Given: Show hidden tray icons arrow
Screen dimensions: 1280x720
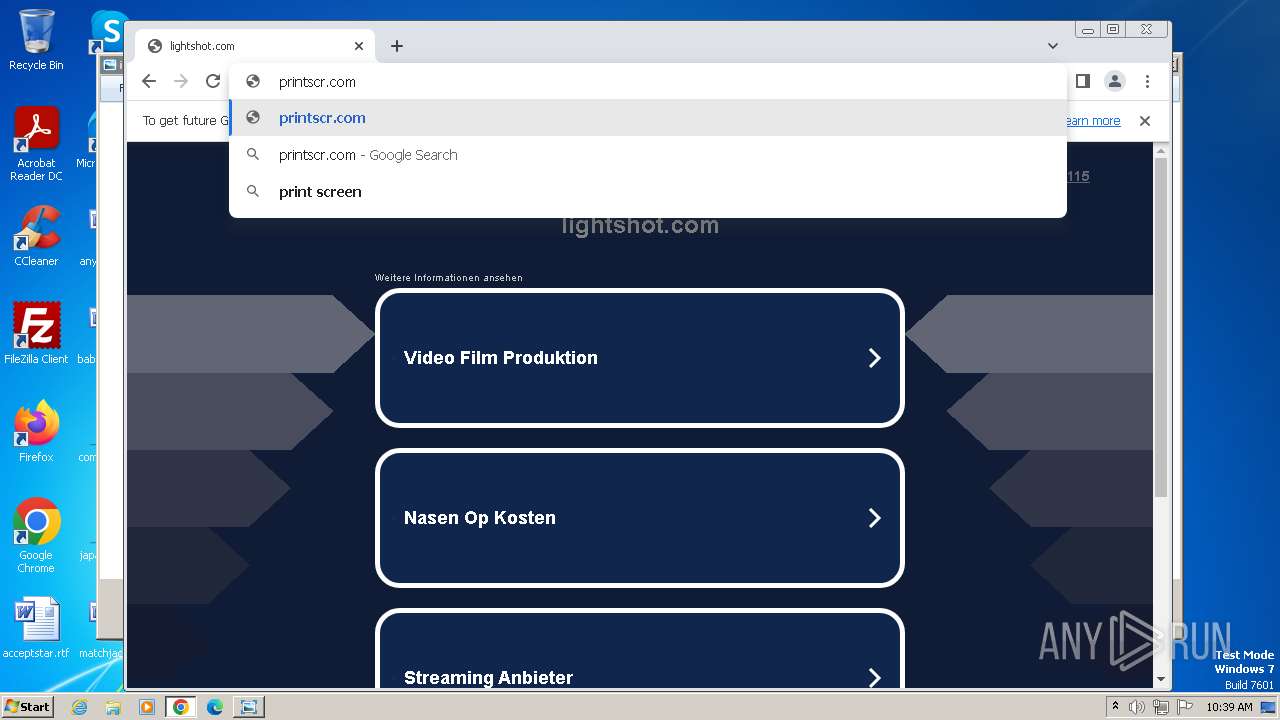Looking at the screenshot, I should click(1115, 707).
